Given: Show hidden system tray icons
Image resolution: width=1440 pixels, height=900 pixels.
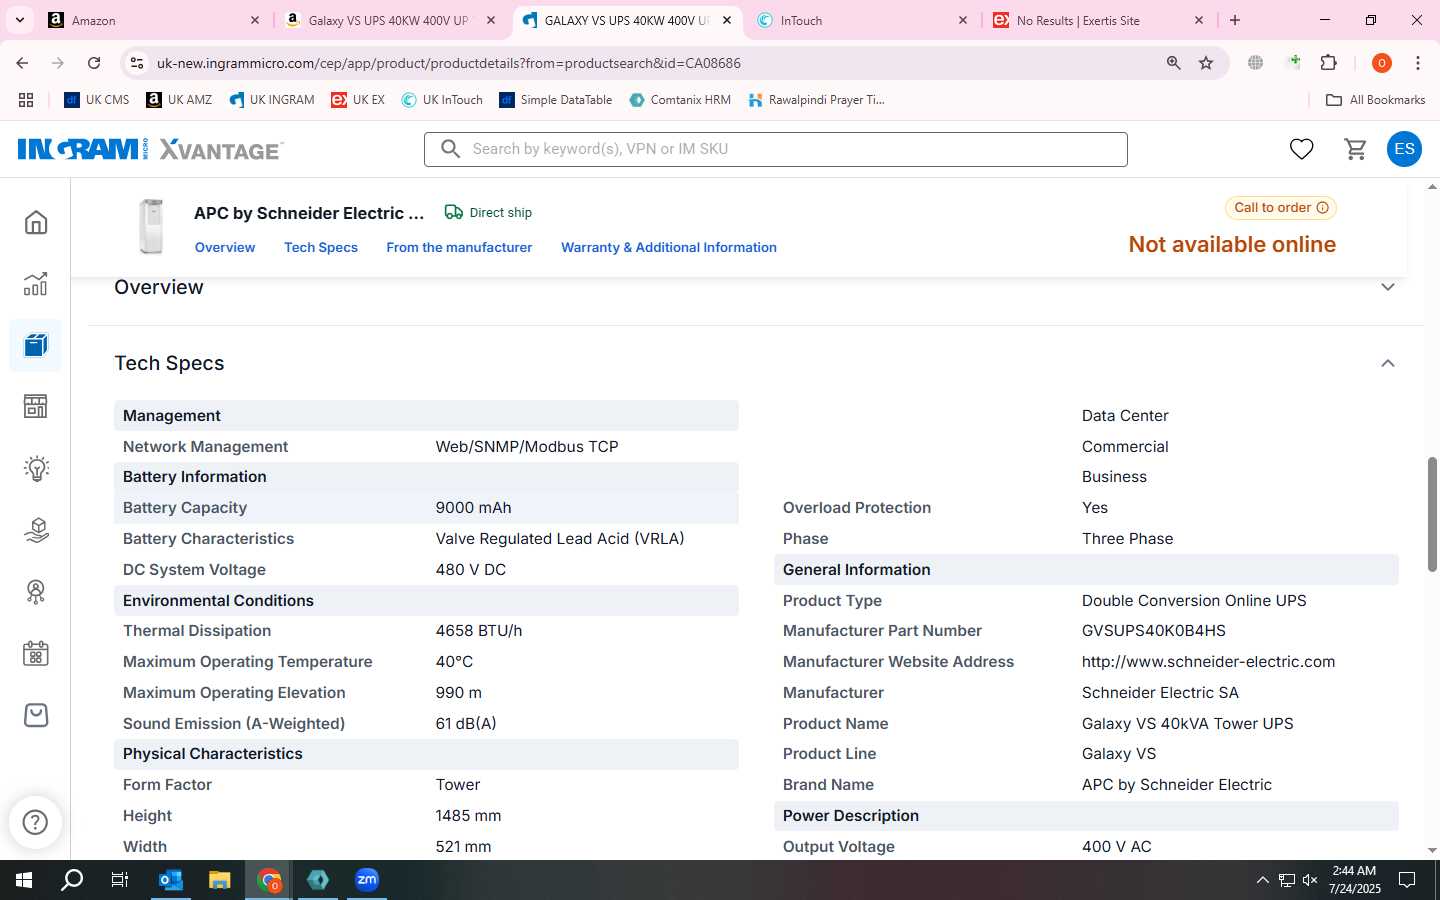Looking at the screenshot, I should tap(1262, 880).
